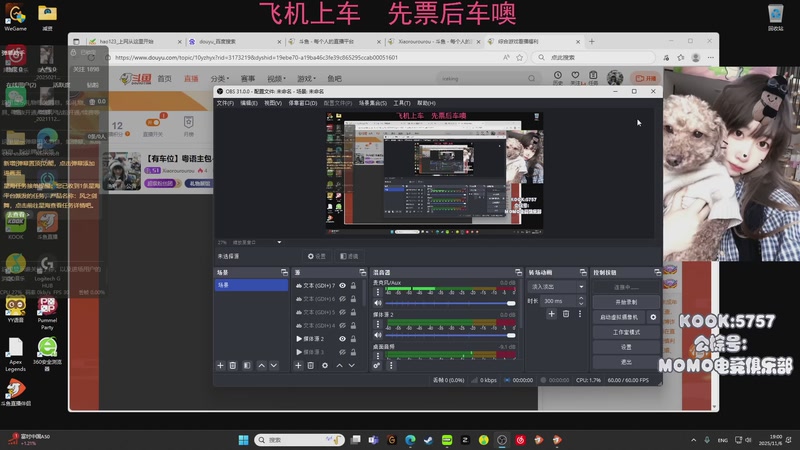800x450 pixels.
Task: Open Douyu following heart icon
Action: pos(576,77)
